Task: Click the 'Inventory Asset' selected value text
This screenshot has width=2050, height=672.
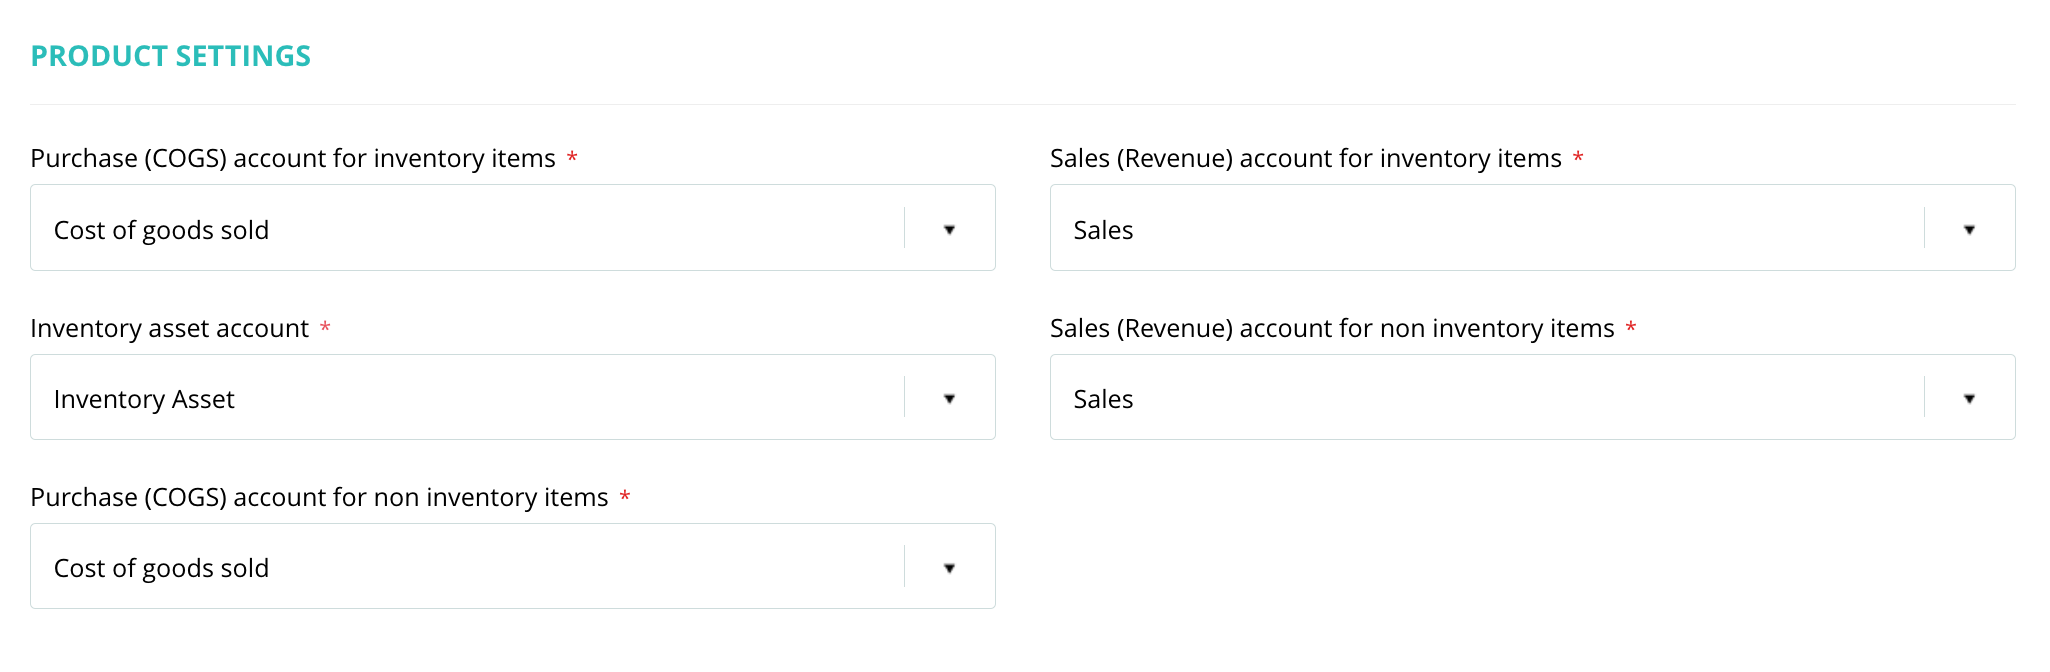Action: click(144, 400)
